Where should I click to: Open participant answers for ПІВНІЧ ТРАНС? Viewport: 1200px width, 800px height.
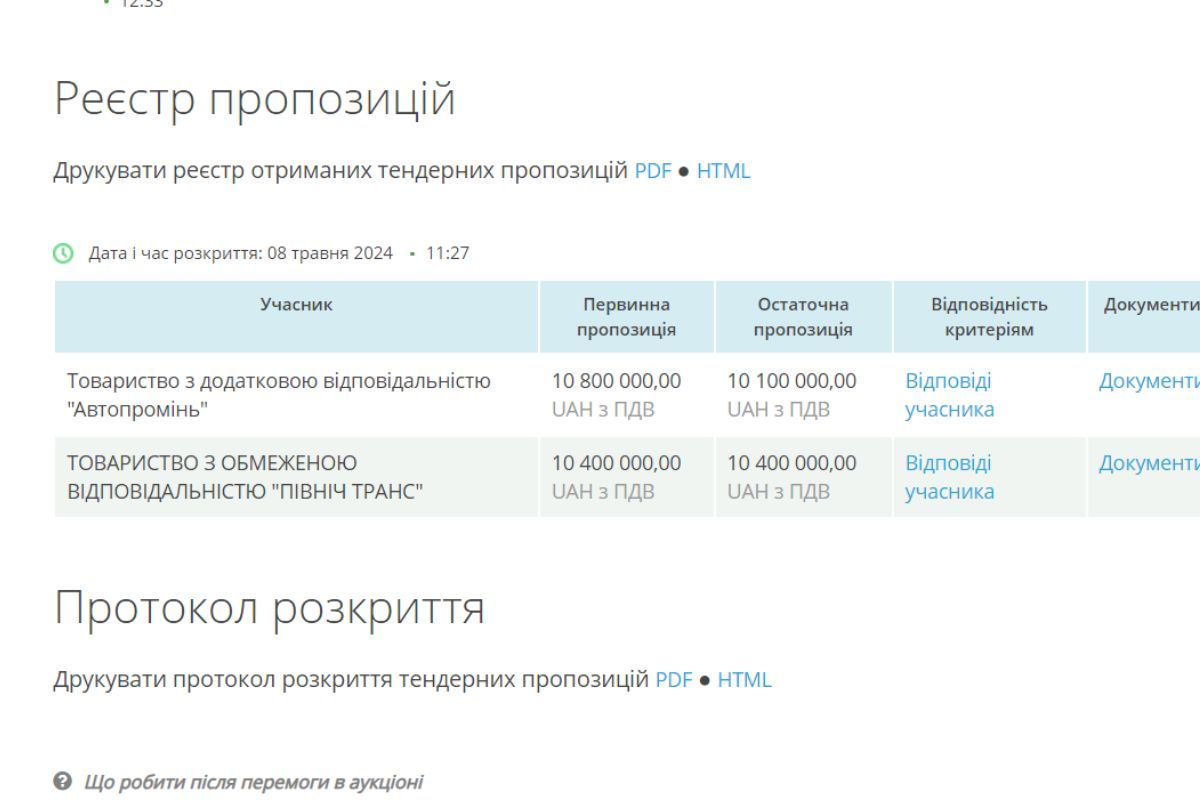pos(947,477)
